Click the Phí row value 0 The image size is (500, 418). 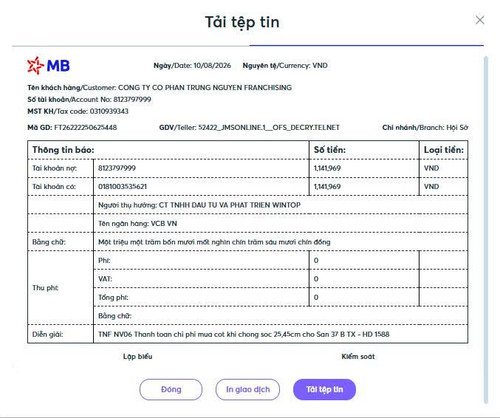[316, 260]
